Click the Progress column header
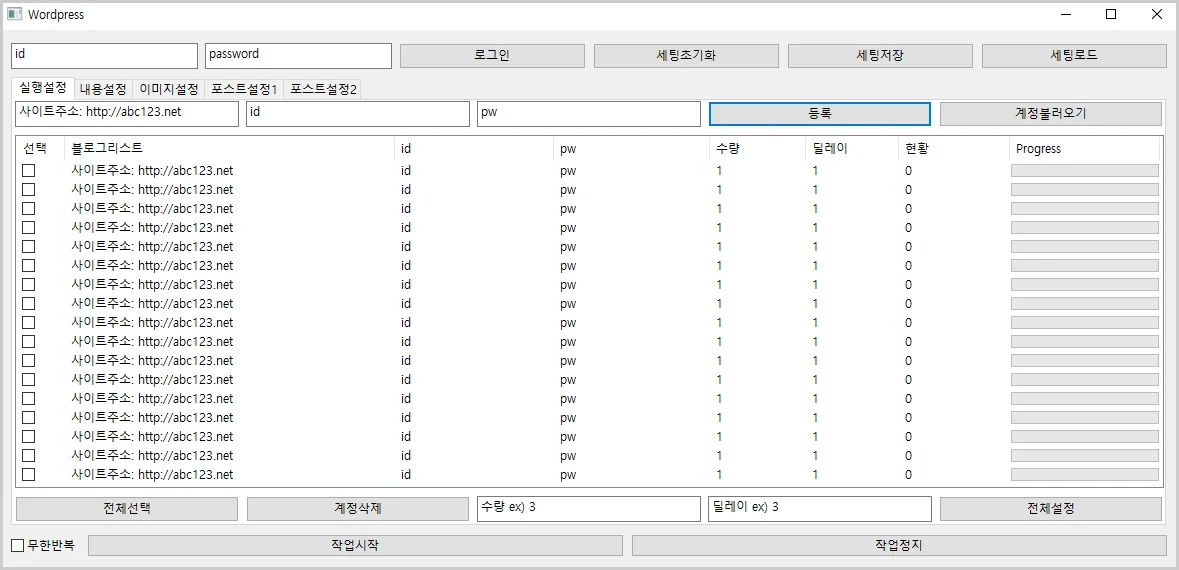Image resolution: width=1179 pixels, height=570 pixels. pos(1084,149)
